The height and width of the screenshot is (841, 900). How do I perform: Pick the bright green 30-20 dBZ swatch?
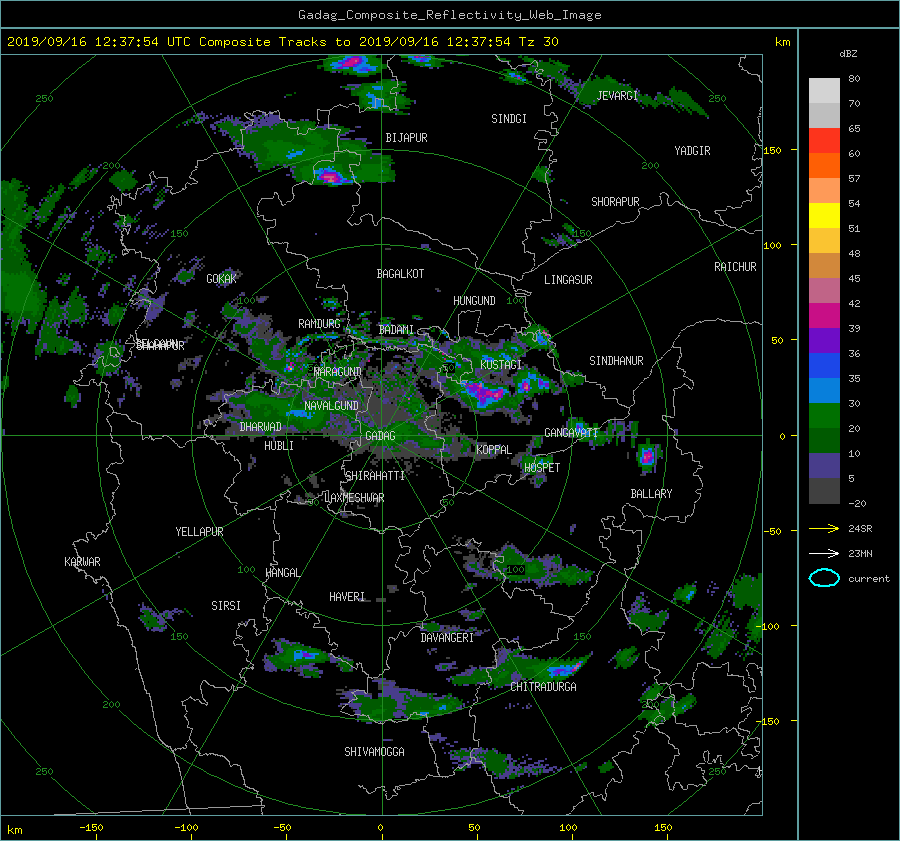[x=824, y=416]
